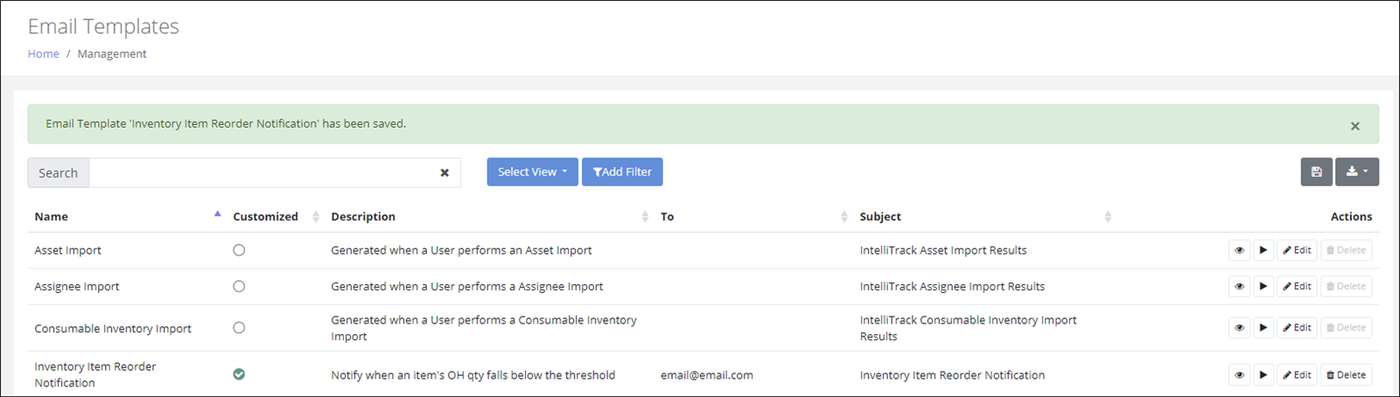Screen dimensions: 1400x397
Task: Preview the Assignee Import template with eye icon
Action: click(1240, 286)
